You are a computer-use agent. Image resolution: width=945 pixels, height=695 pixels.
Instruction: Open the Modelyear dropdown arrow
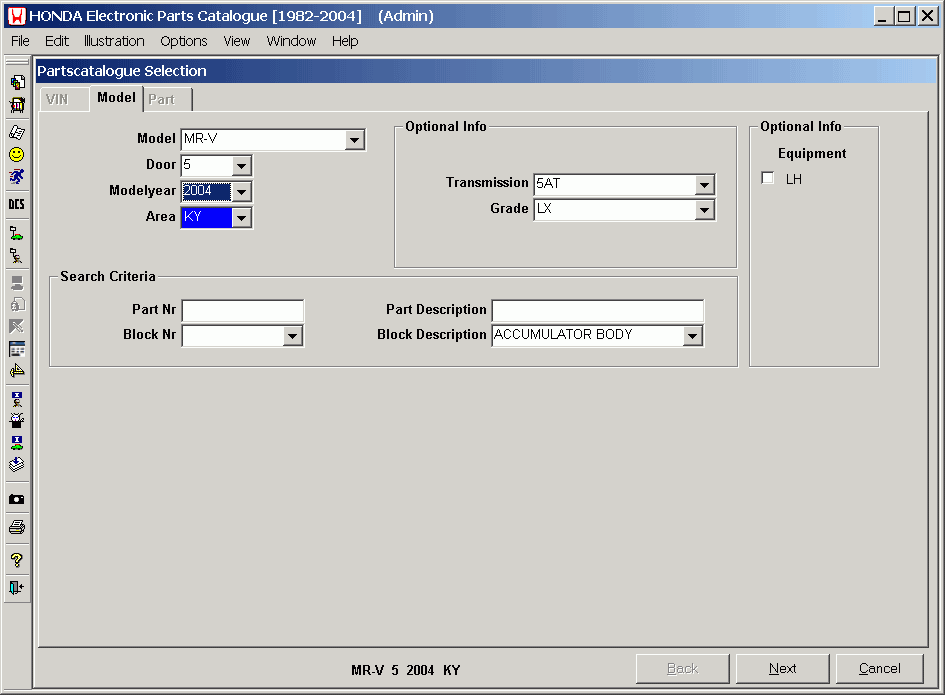click(241, 192)
